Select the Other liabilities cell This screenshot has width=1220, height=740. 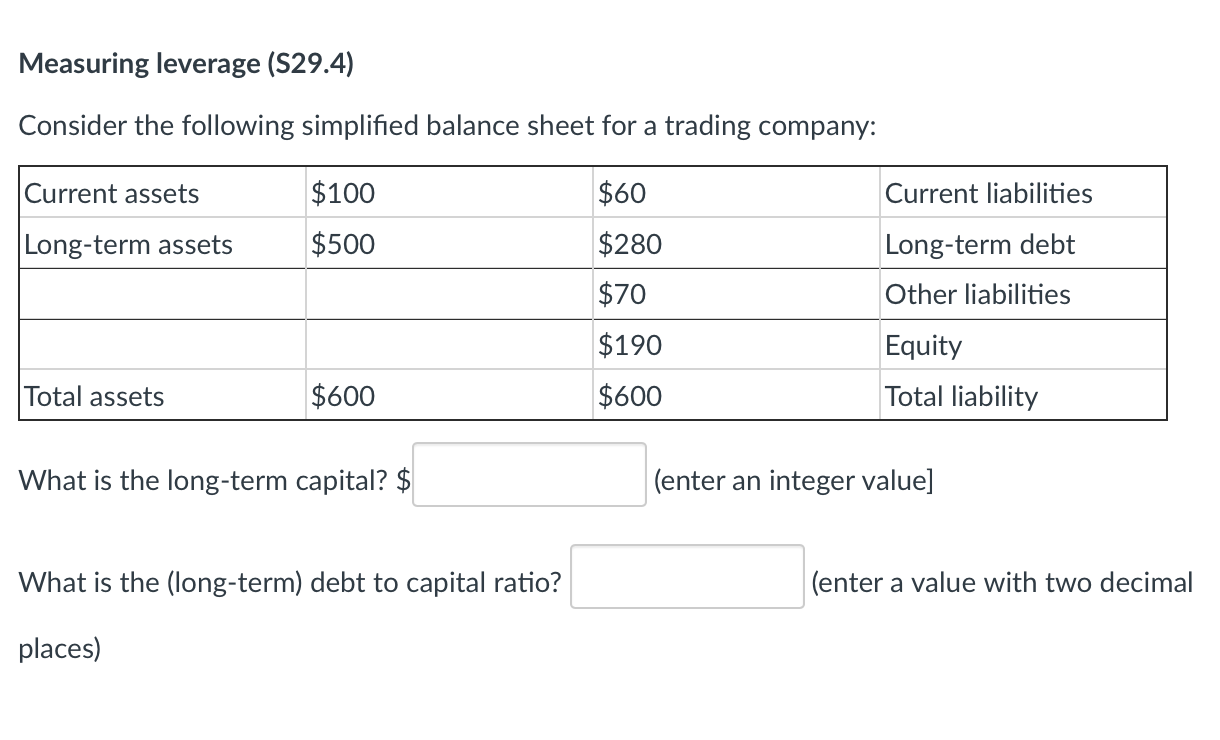[x=978, y=294]
